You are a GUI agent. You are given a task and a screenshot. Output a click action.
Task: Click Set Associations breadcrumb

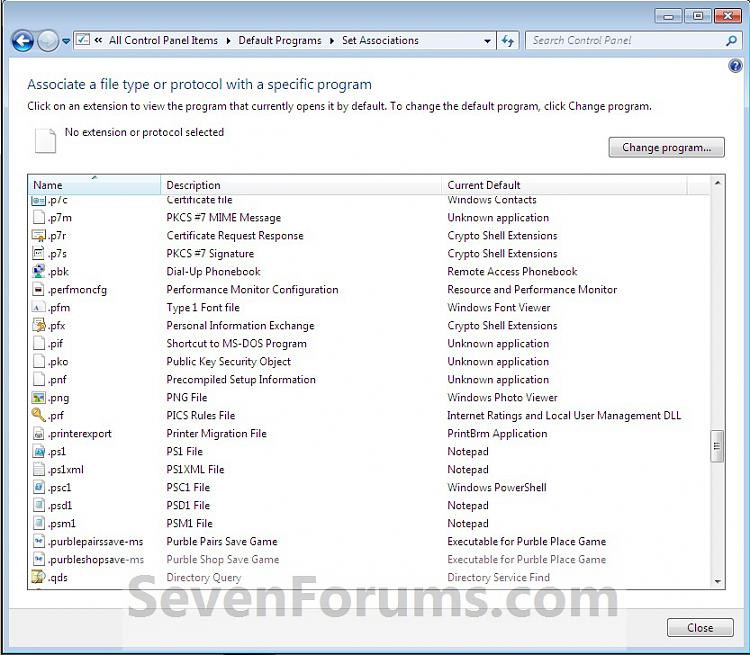pos(380,40)
